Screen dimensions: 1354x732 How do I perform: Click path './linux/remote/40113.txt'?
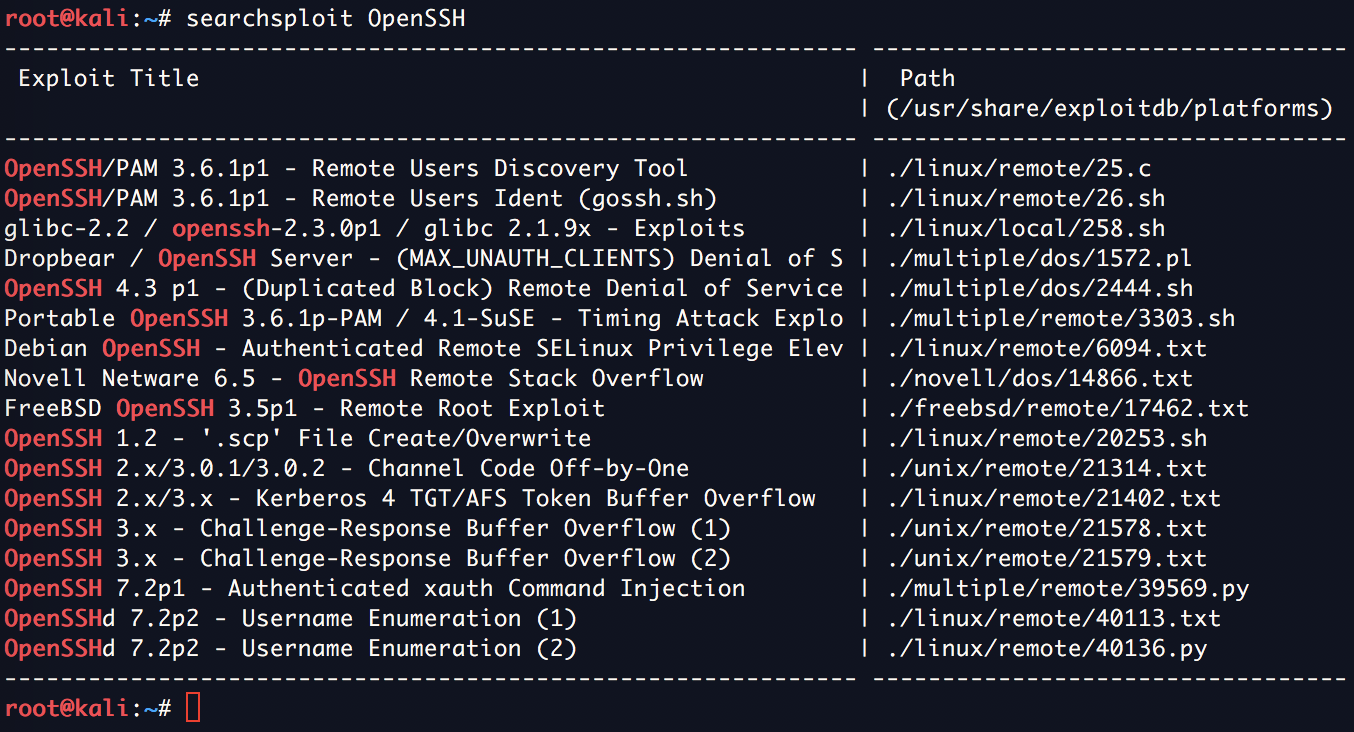point(1053,618)
